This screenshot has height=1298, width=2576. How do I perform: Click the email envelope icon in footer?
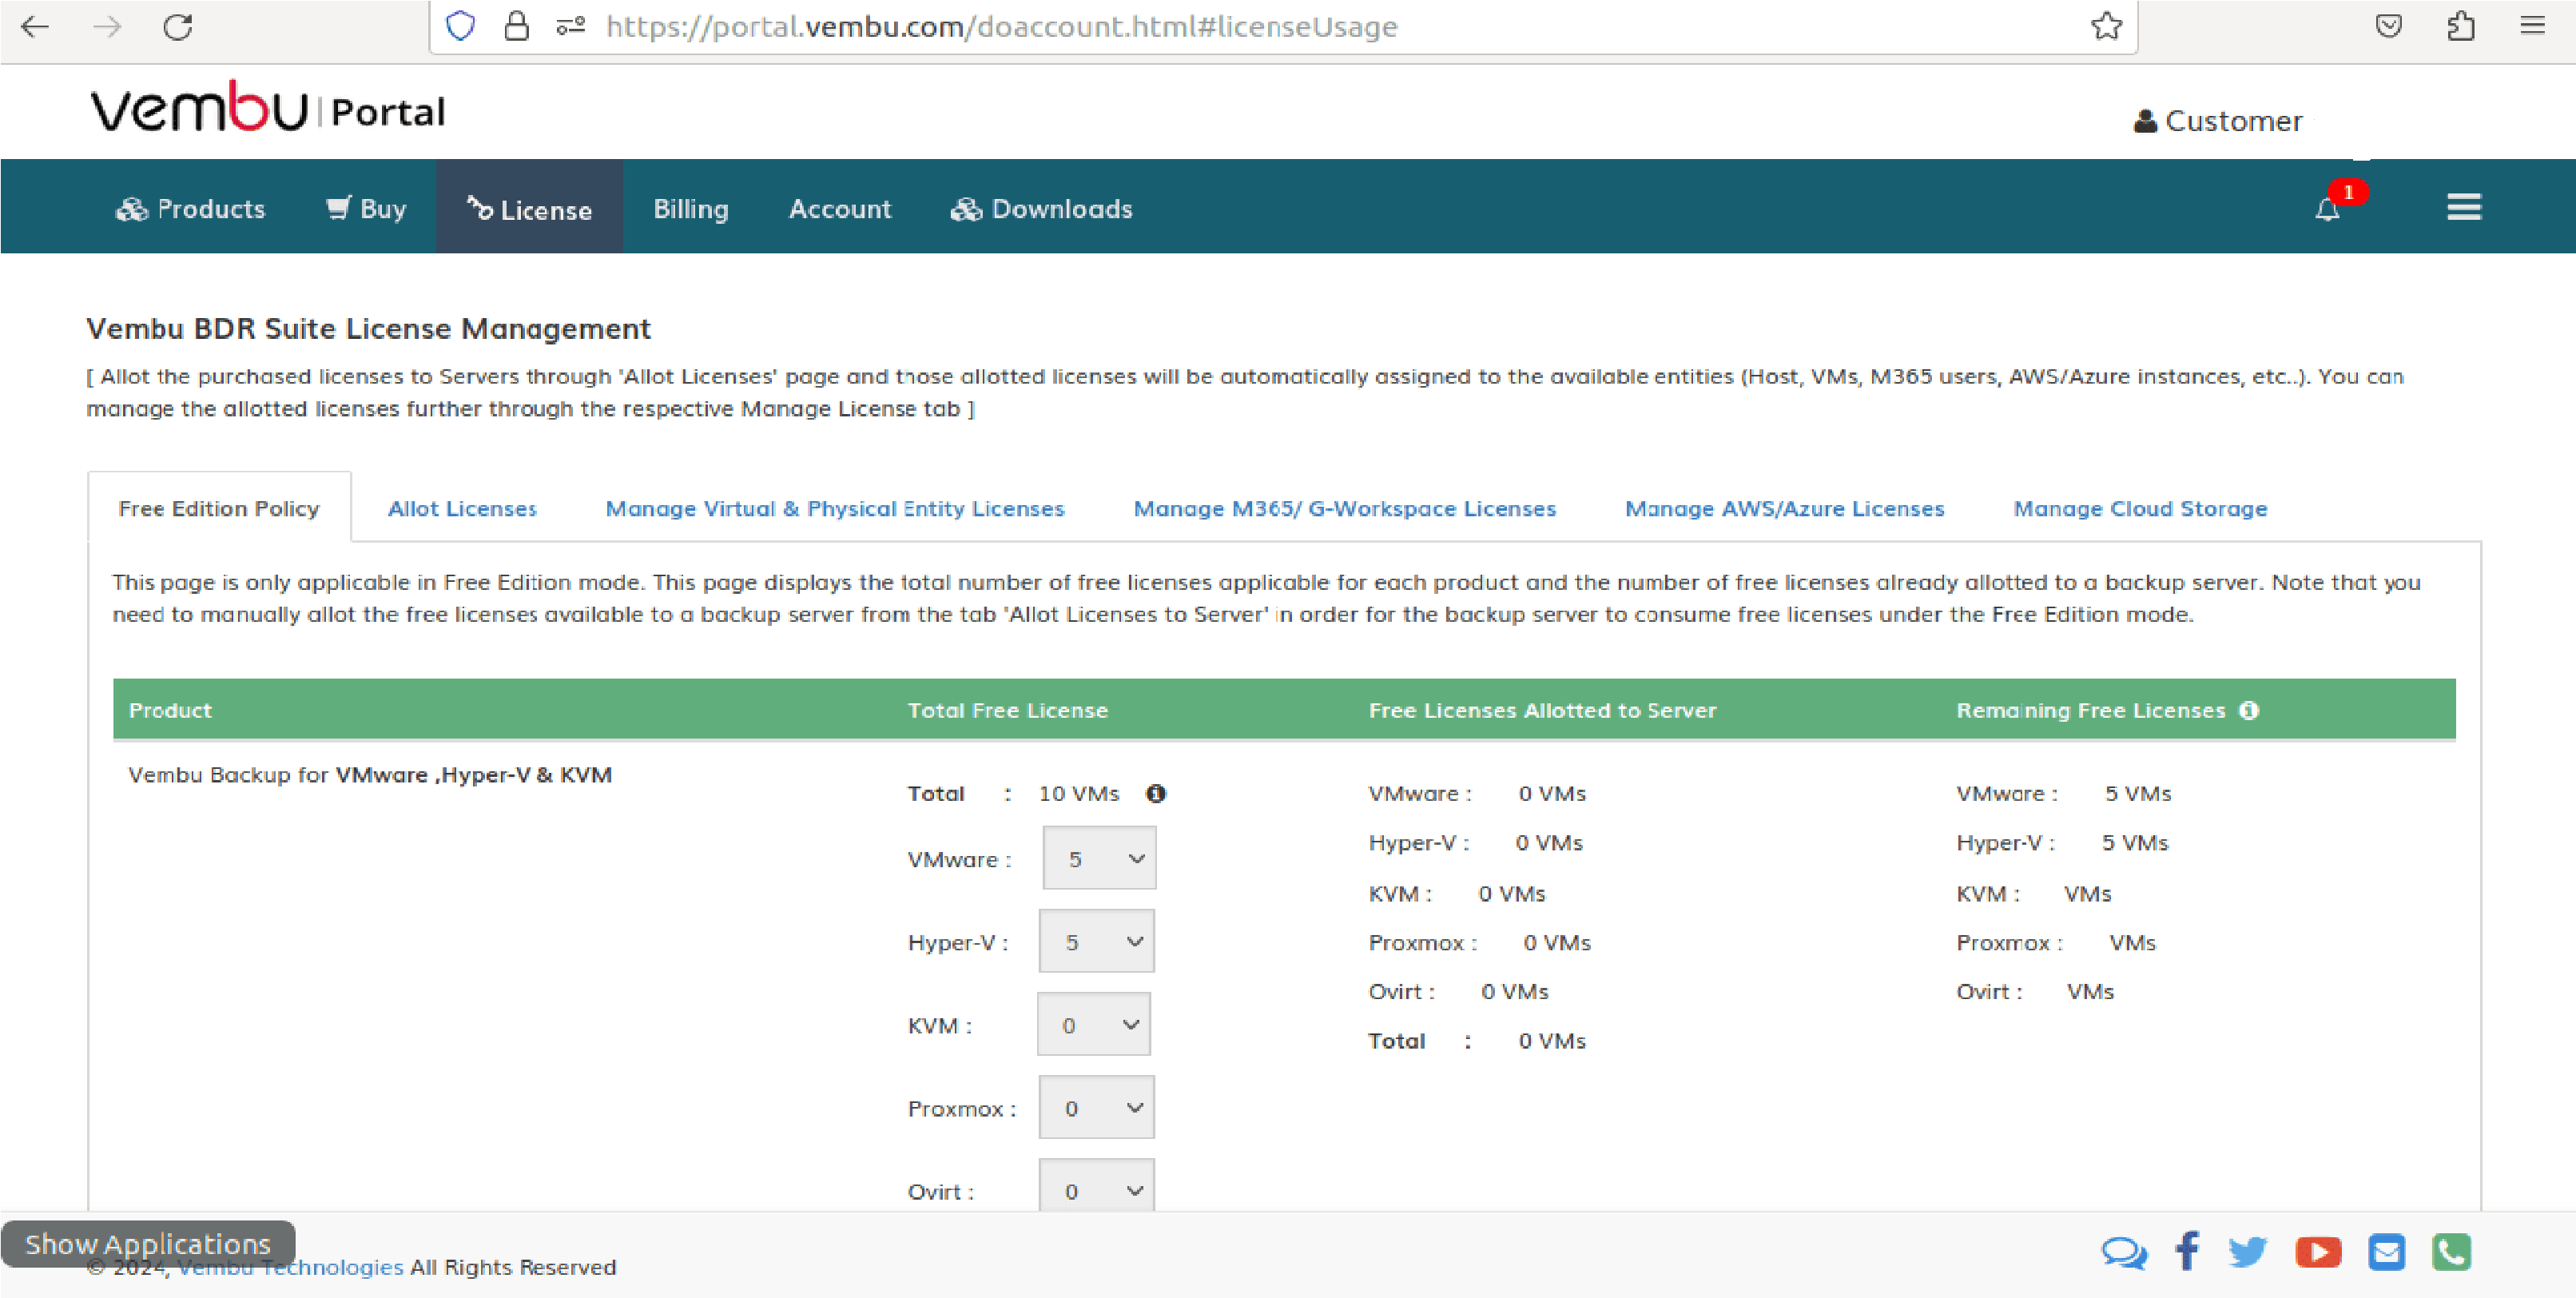[2387, 1252]
